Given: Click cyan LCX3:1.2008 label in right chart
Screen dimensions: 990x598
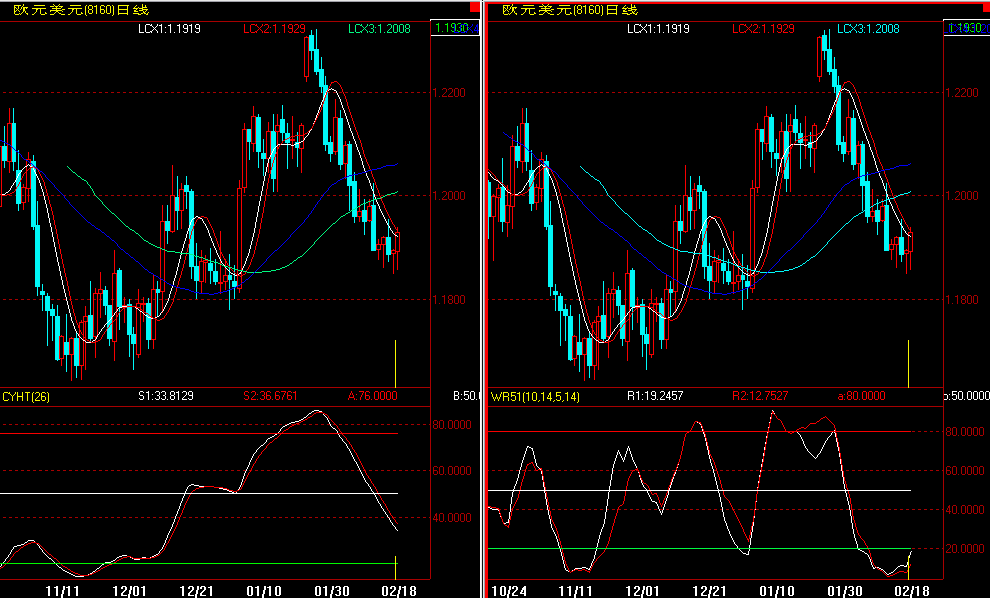Looking at the screenshot, I should [x=868, y=28].
